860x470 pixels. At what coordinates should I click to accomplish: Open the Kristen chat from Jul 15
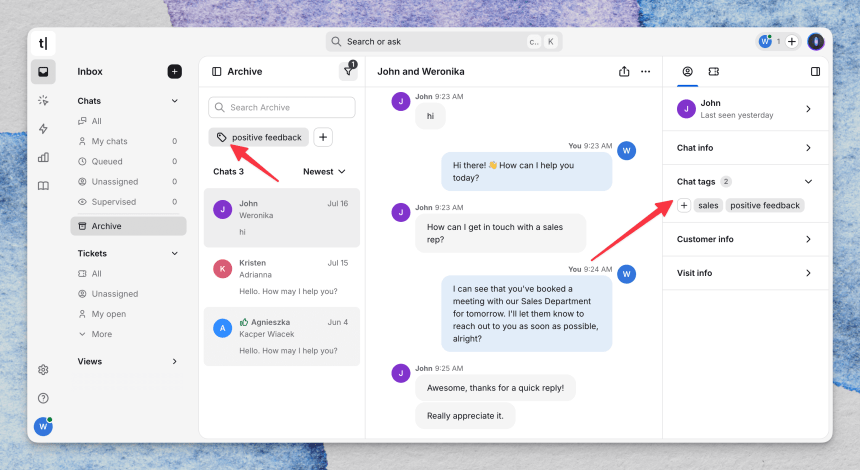click(x=281, y=277)
